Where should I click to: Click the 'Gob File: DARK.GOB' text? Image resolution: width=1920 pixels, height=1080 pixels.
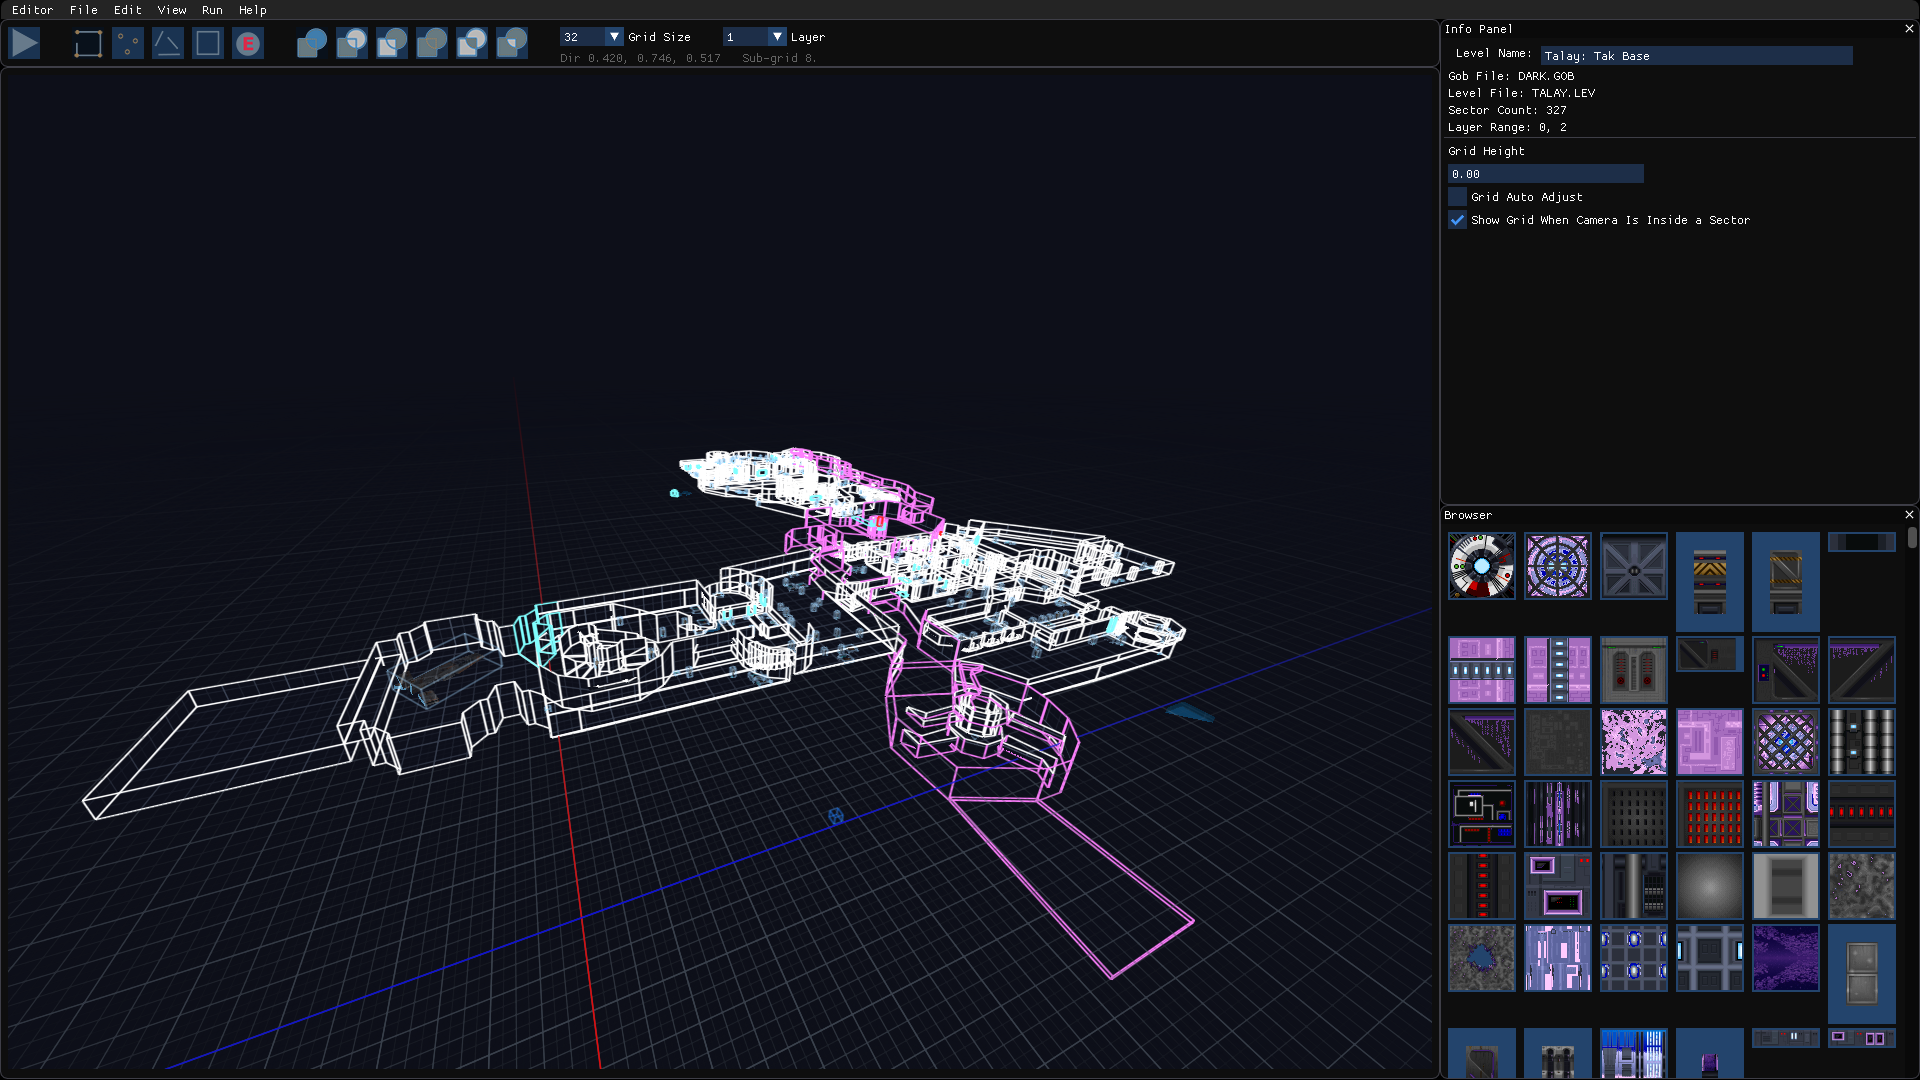click(x=1511, y=76)
